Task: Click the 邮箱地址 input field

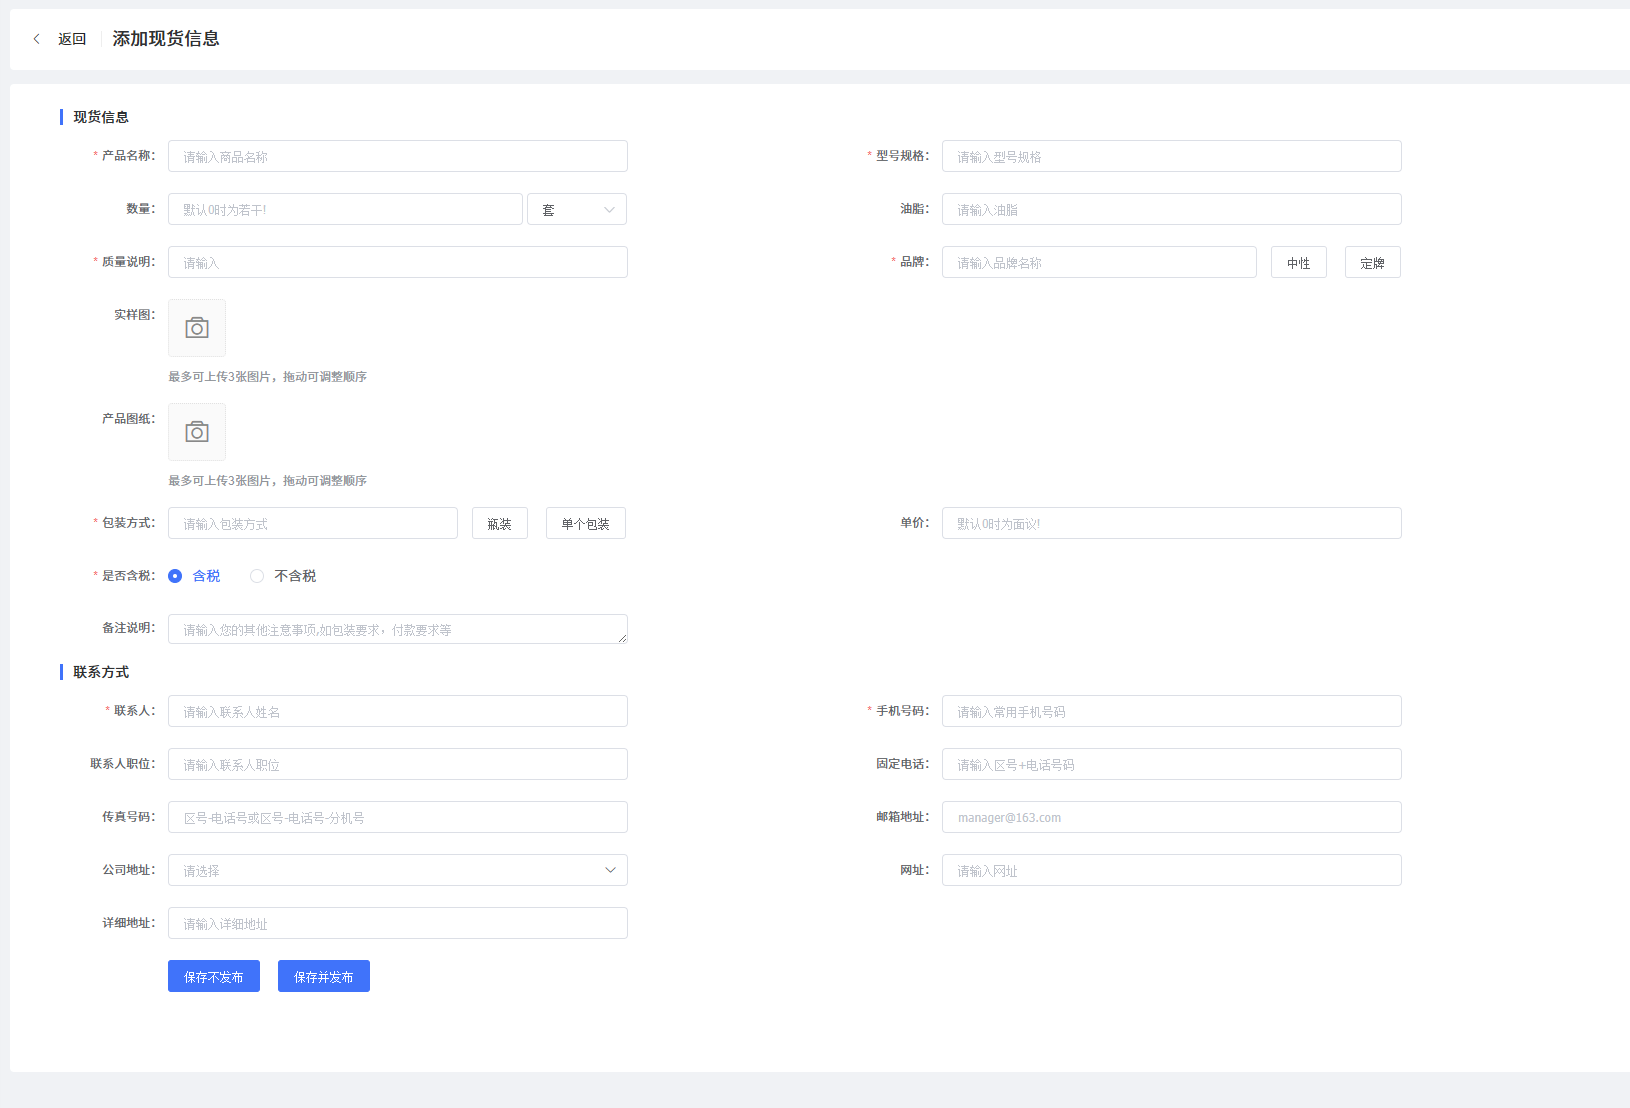Action: (x=1171, y=818)
